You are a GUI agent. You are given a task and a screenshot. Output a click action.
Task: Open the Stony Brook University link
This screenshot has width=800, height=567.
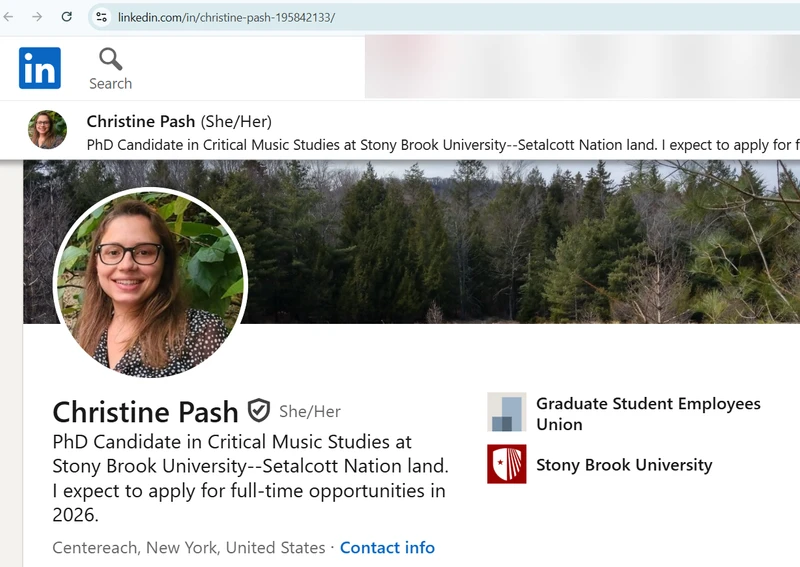pos(624,465)
